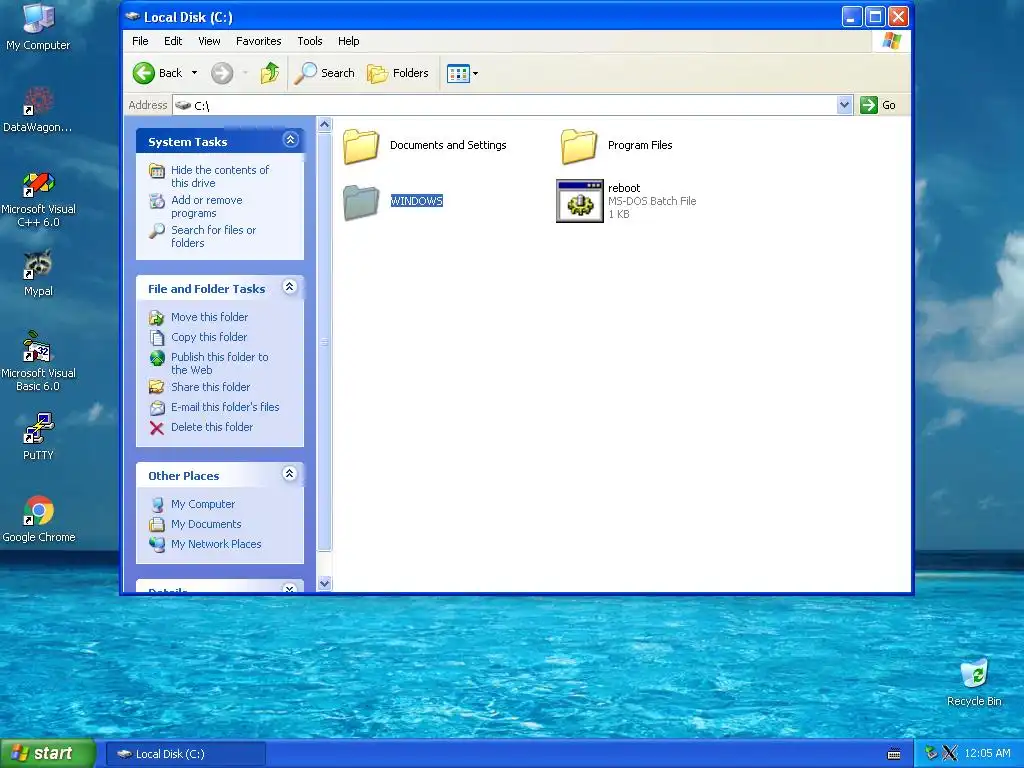Click the Move this folder icon
This screenshot has width=1024, height=768.
(157, 317)
